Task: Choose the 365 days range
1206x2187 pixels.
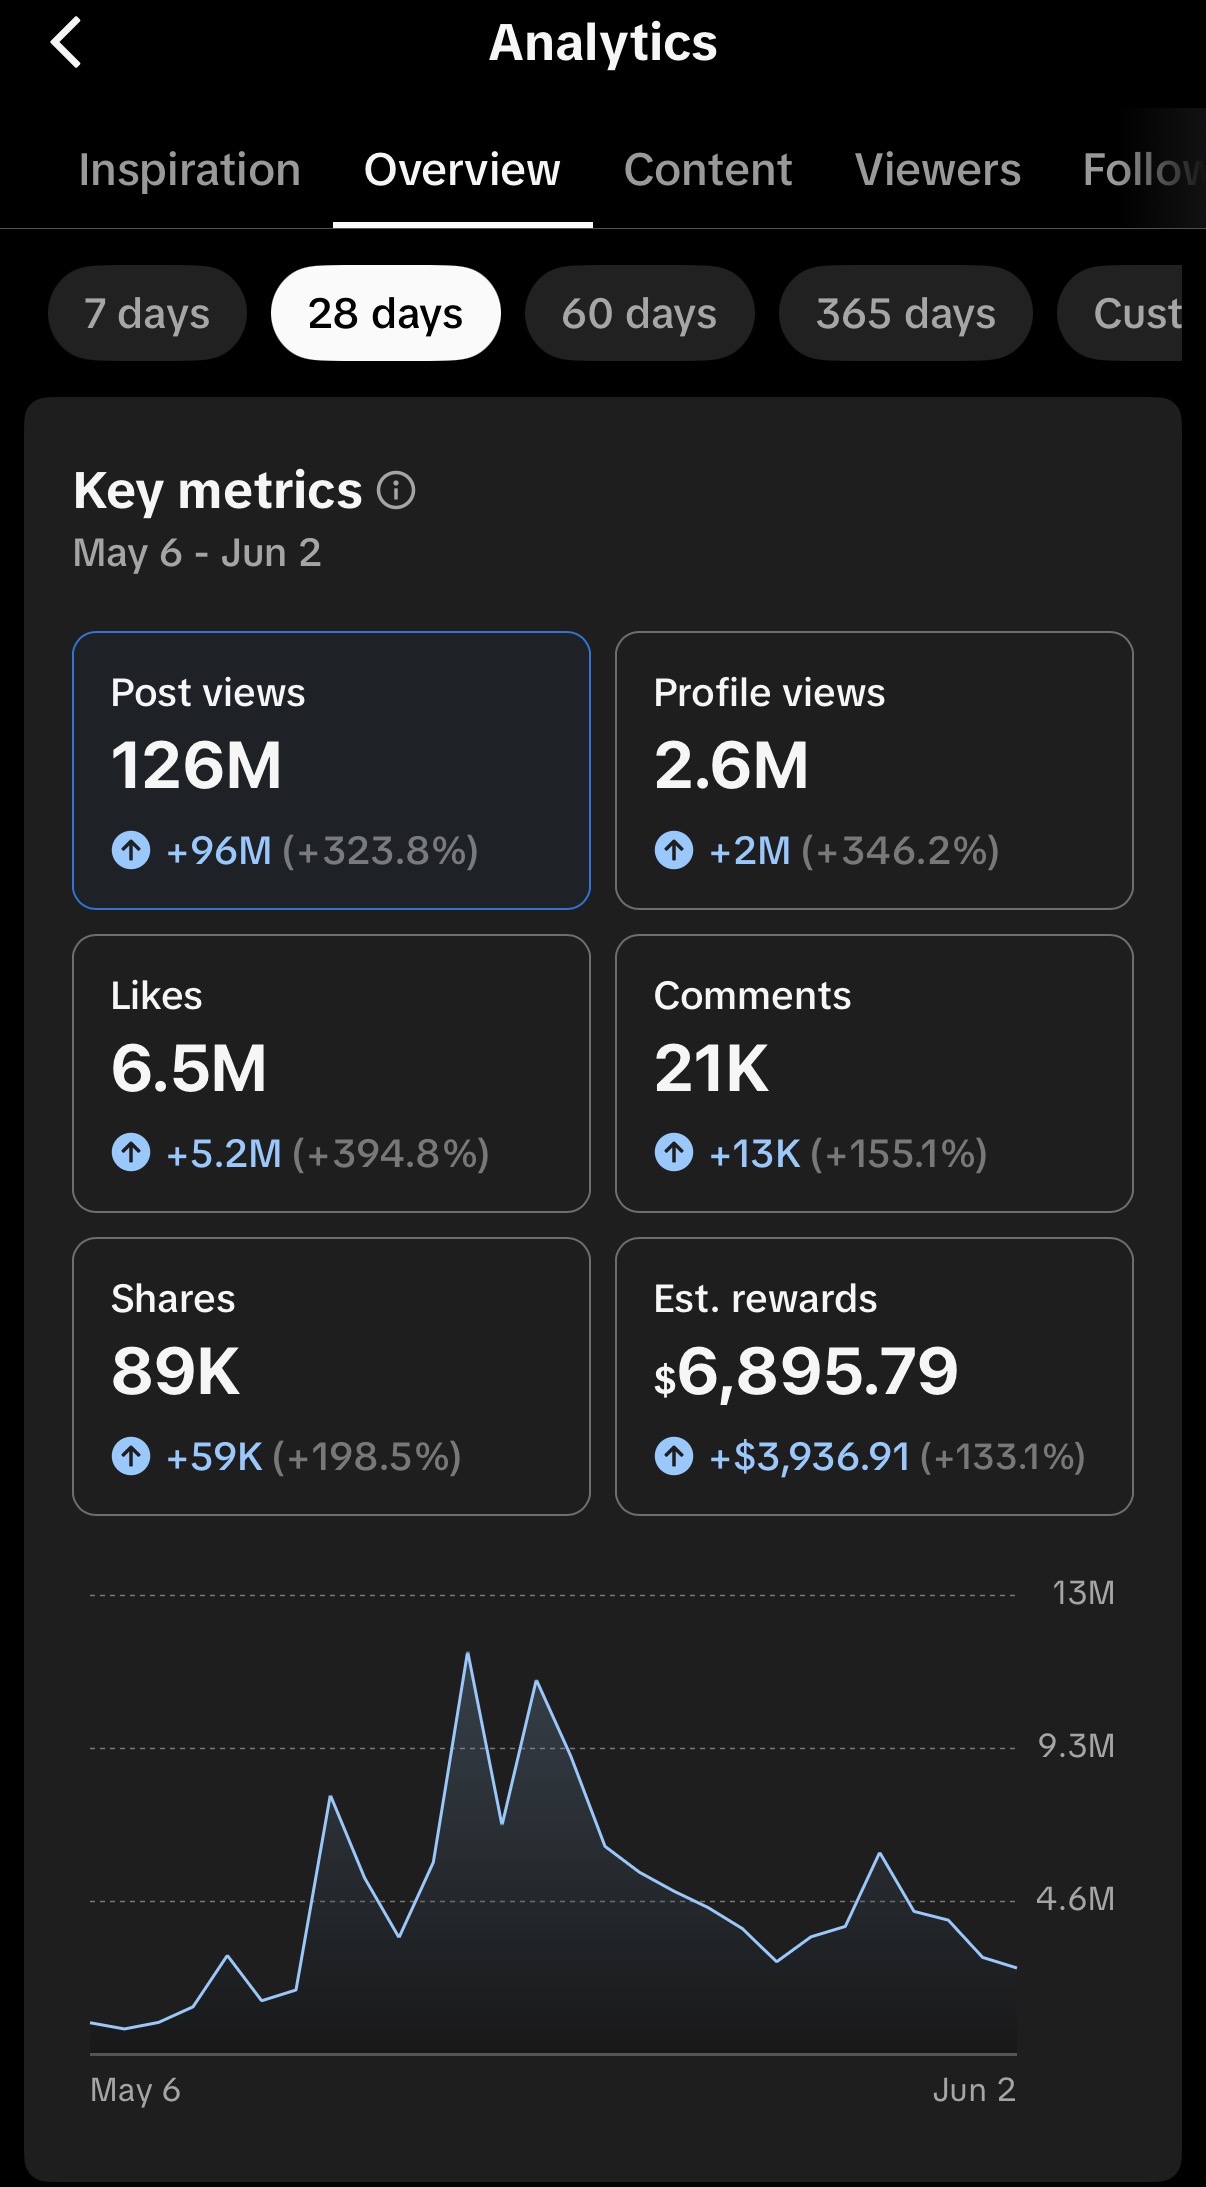Action: click(905, 313)
